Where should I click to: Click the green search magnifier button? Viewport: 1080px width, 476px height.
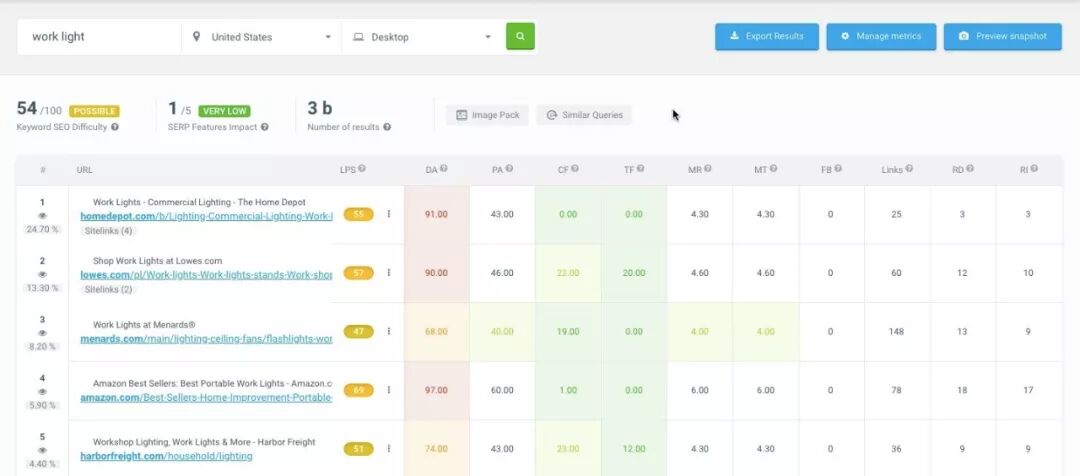click(x=520, y=37)
